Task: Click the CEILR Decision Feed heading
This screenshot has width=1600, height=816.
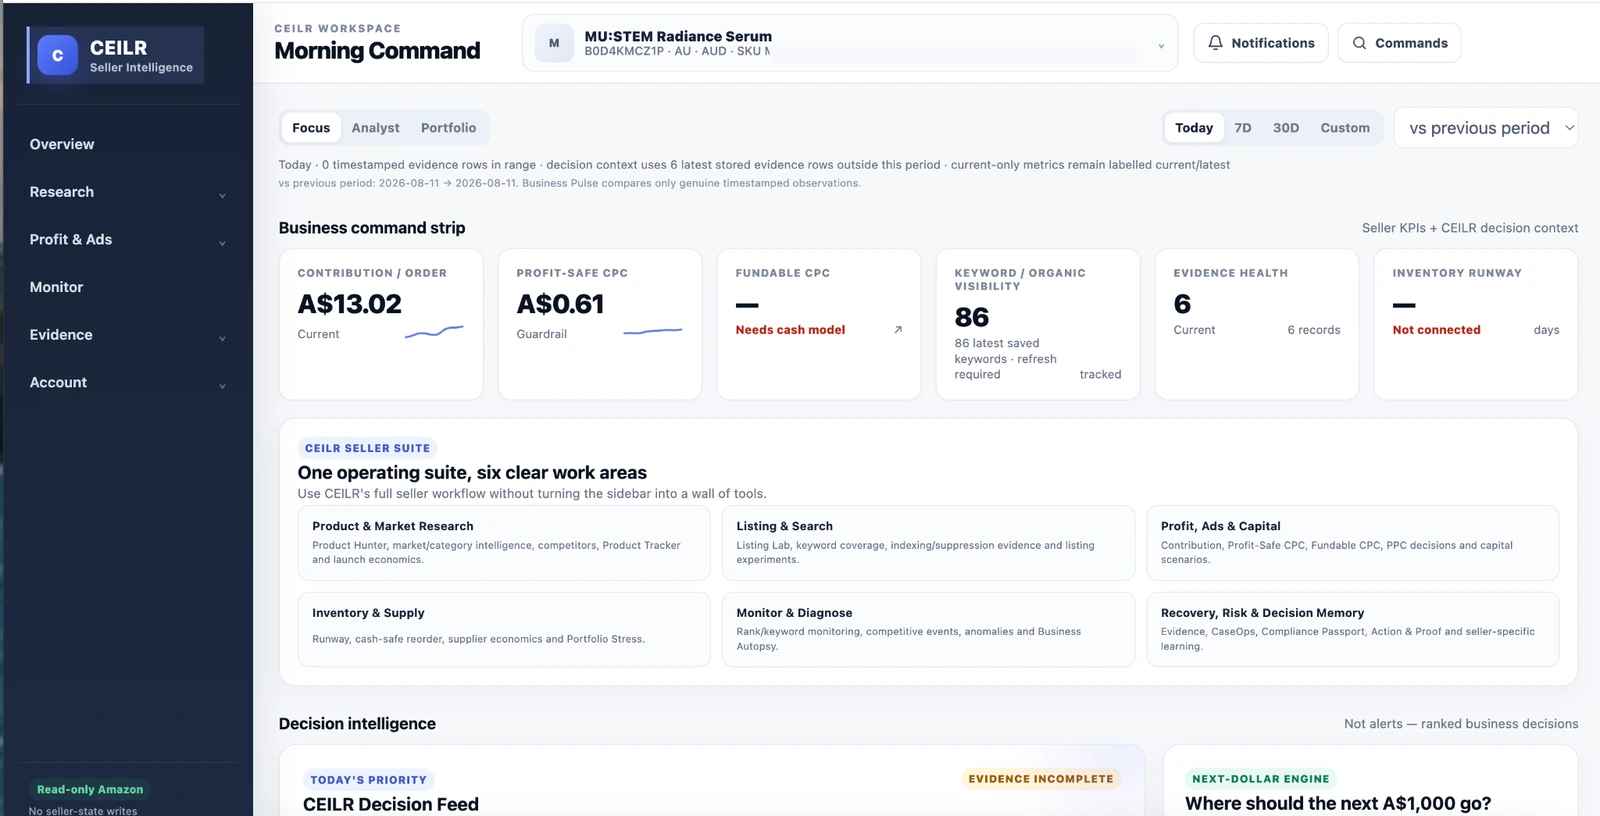Action: (x=391, y=805)
